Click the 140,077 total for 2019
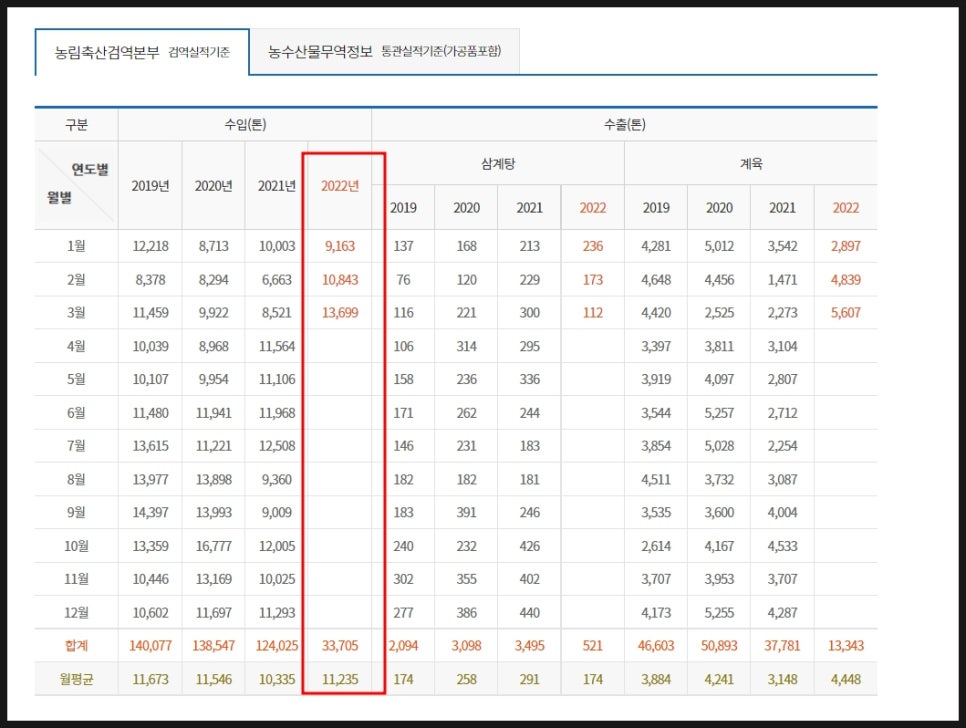The width and height of the screenshot is (966, 728). [x=150, y=645]
